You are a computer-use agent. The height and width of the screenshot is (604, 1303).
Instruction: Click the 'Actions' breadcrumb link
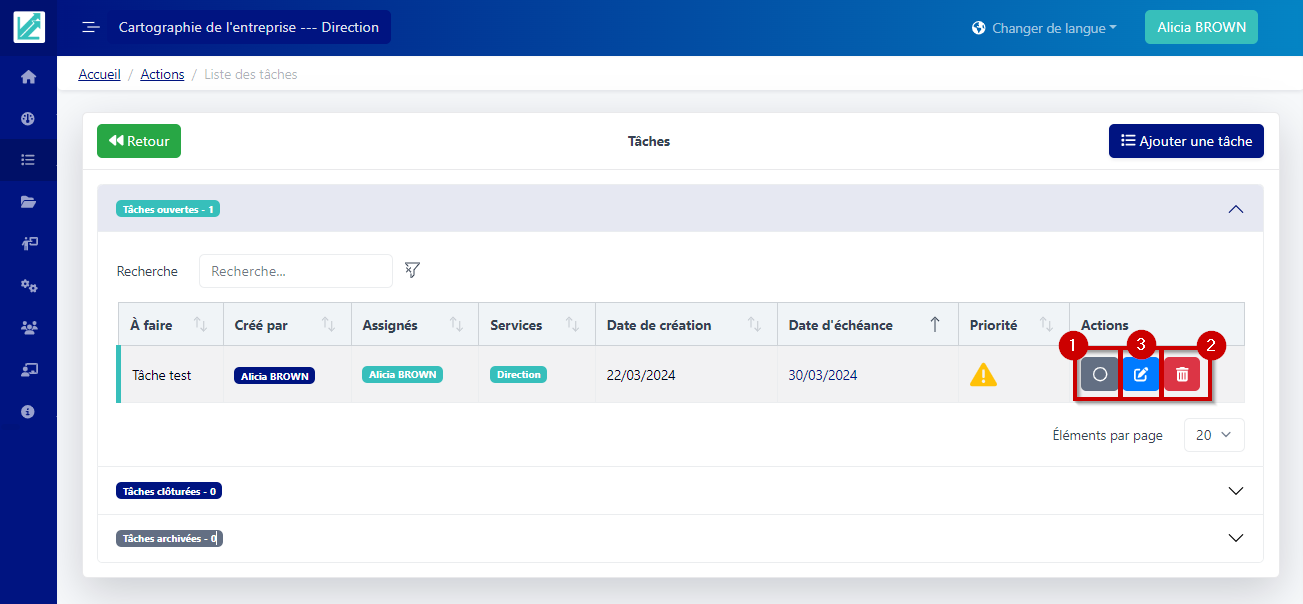click(x=162, y=74)
